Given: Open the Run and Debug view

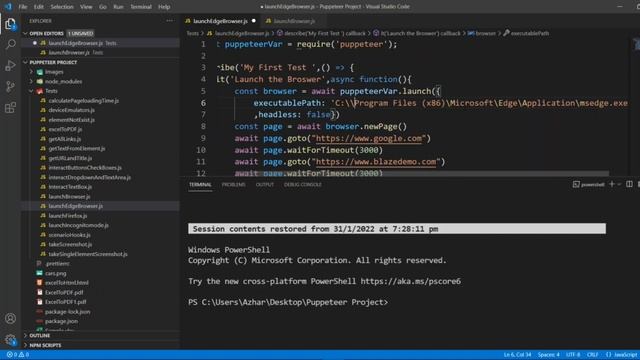Looking at the screenshot, I should coord(10,65).
